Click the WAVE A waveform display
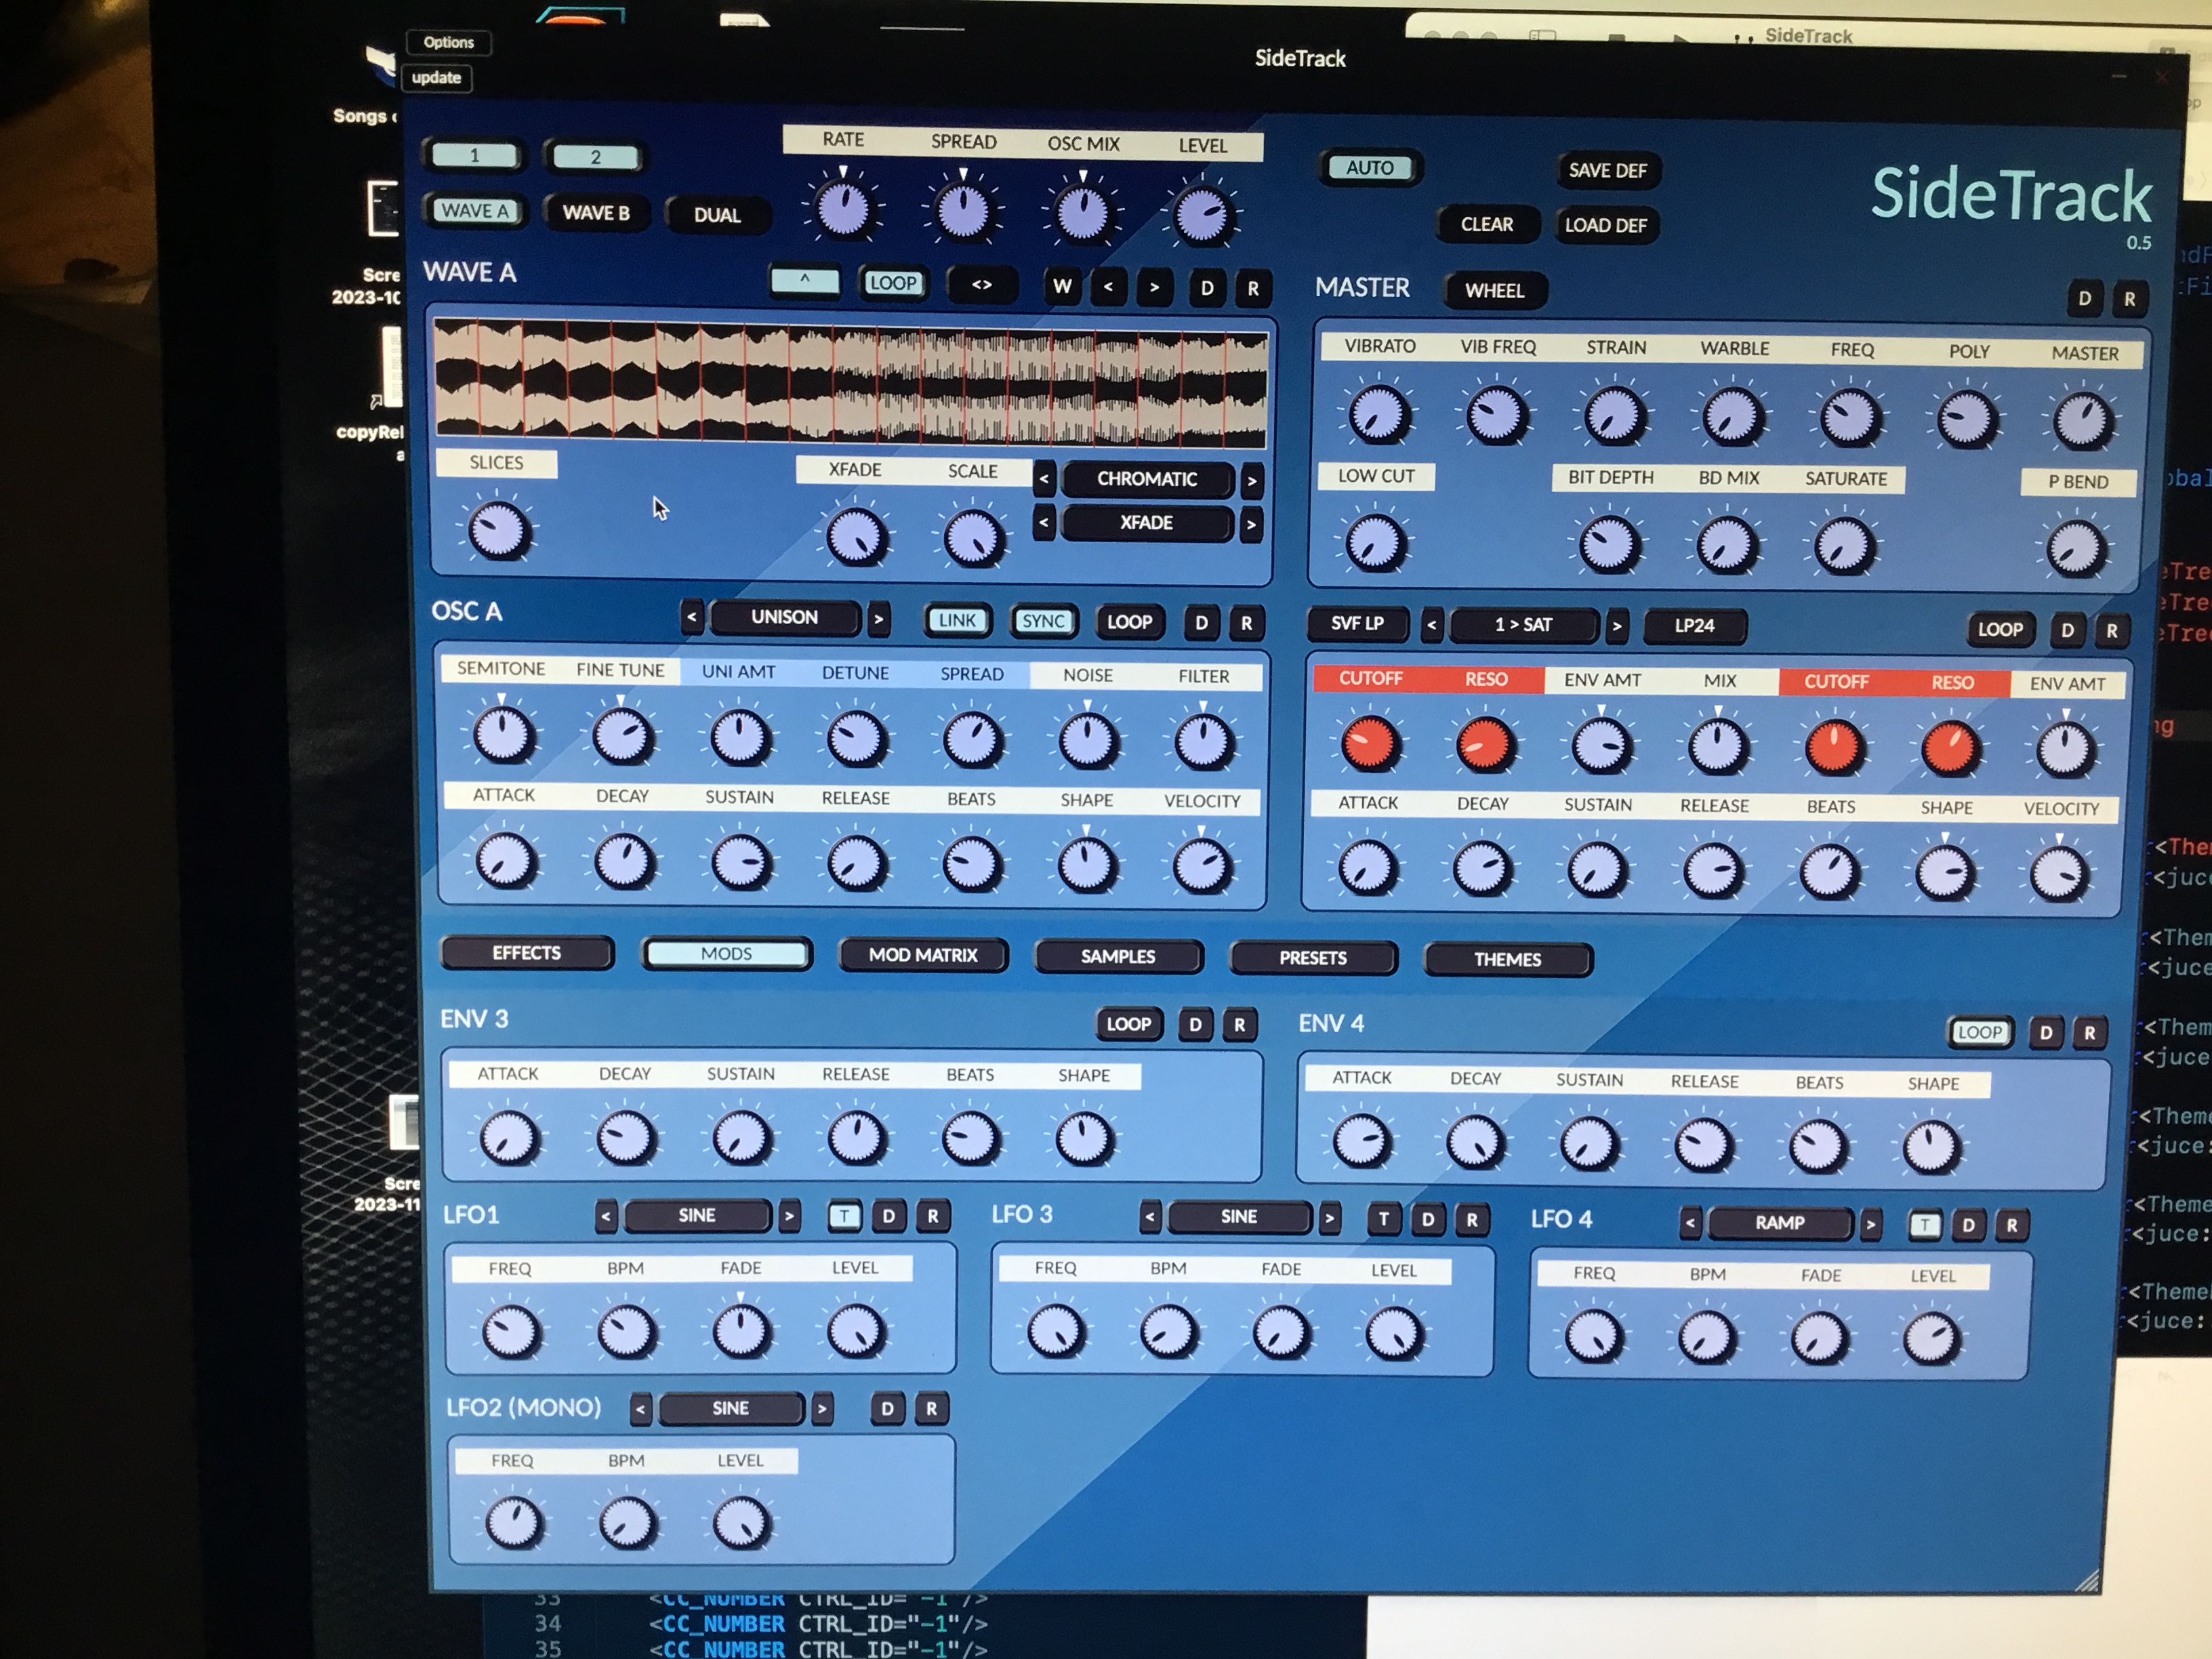Image resolution: width=2212 pixels, height=1659 pixels. (851, 383)
